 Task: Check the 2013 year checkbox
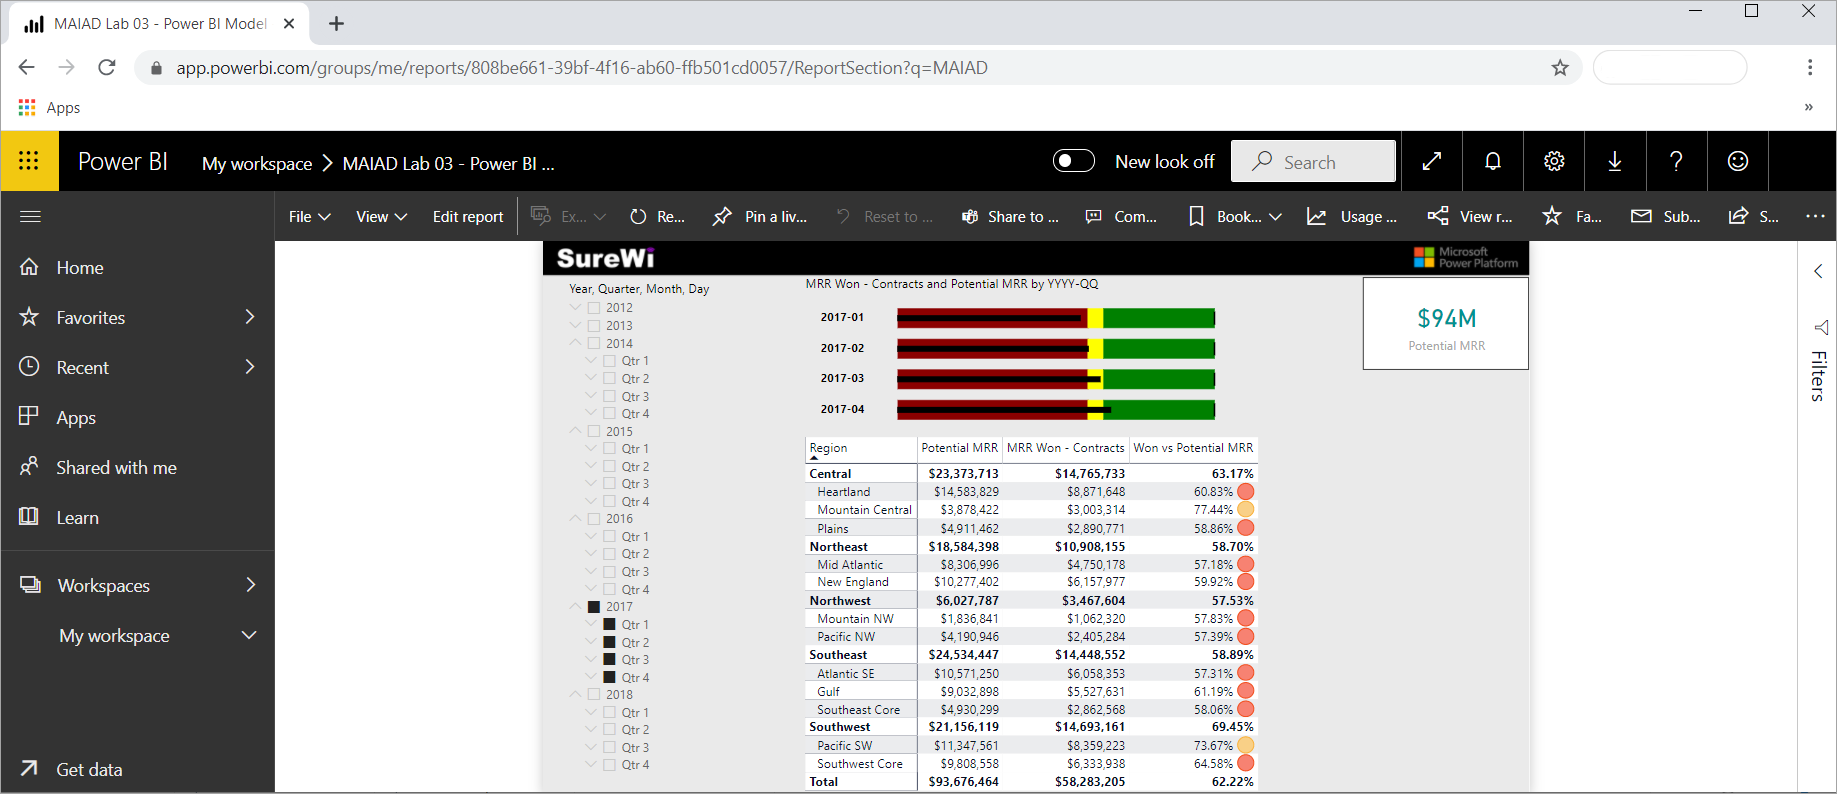click(594, 326)
